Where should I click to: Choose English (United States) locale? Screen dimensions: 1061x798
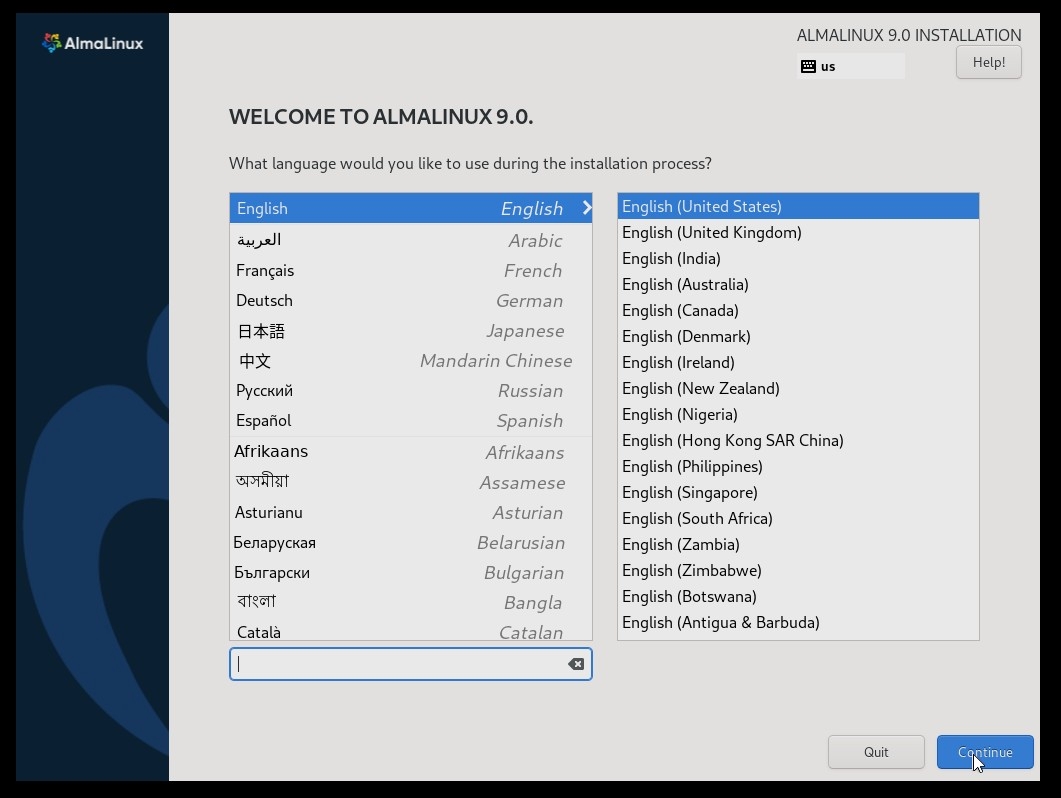click(798, 206)
